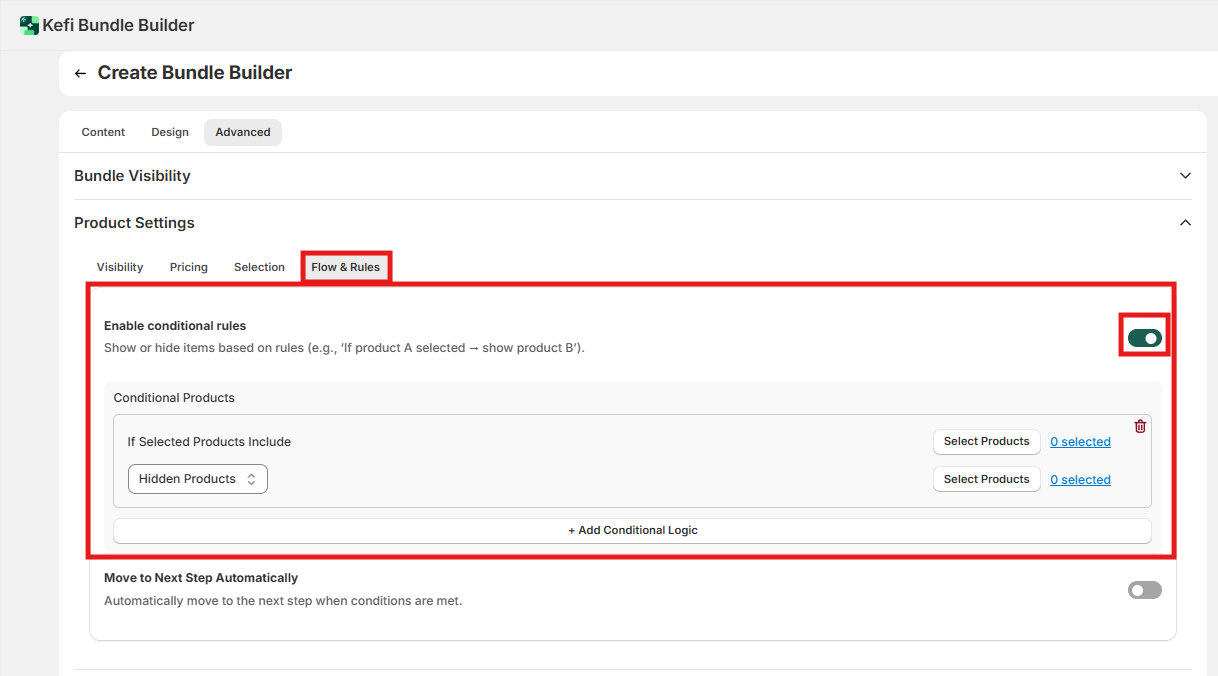Open 0 selected link in Hidden Products row
Screen dimensions: 1218x676
click(x=1080, y=480)
